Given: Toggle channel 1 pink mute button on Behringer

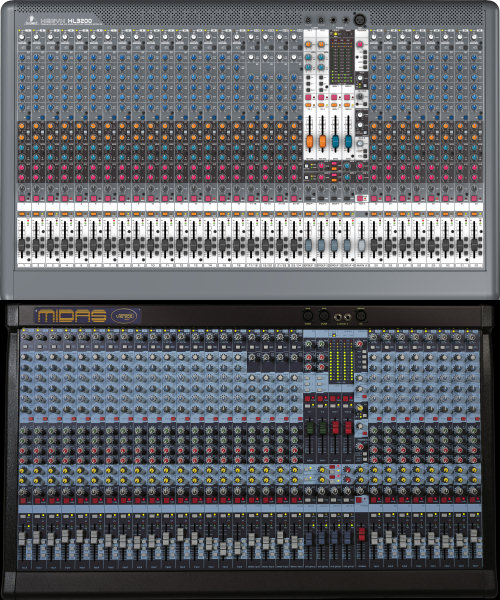Looking at the screenshot, I should click(x=22, y=199).
